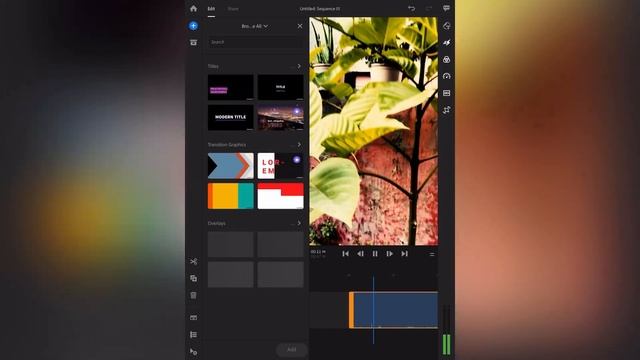This screenshot has width=640, height=360.
Task: Open the preview options menu icon
Action: point(432,254)
